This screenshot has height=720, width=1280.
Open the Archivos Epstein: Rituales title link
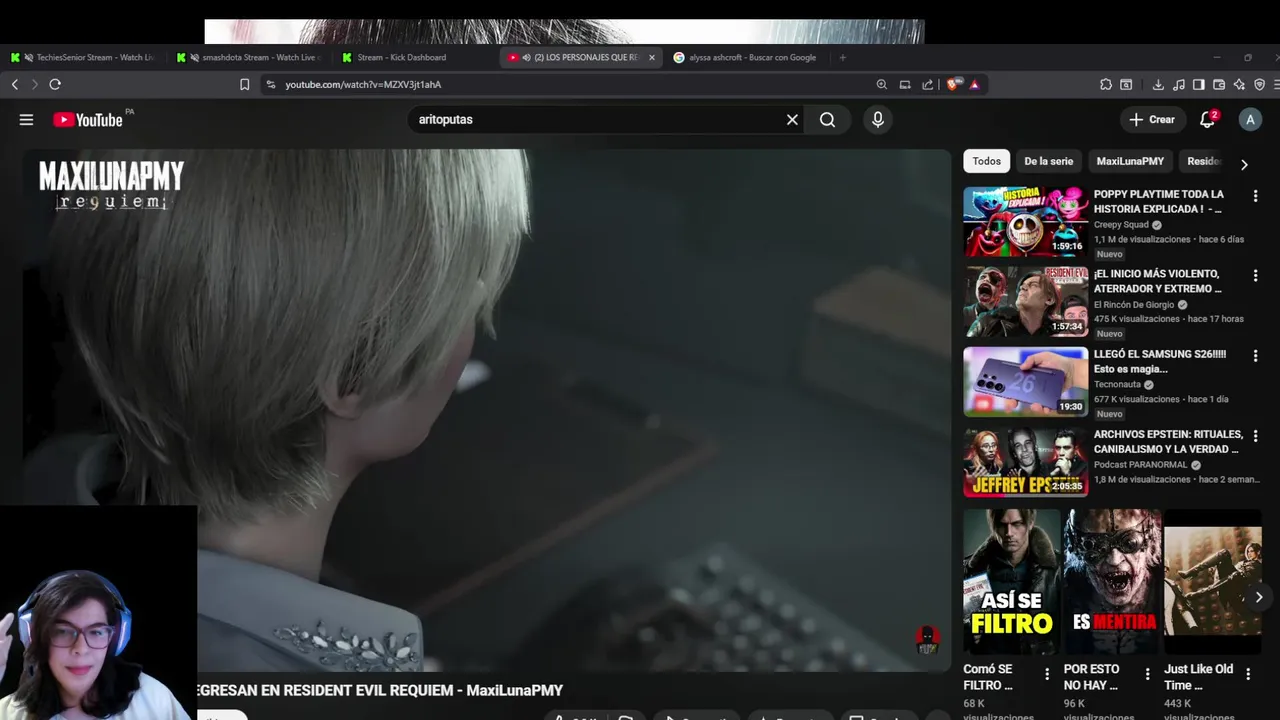pos(1168,442)
